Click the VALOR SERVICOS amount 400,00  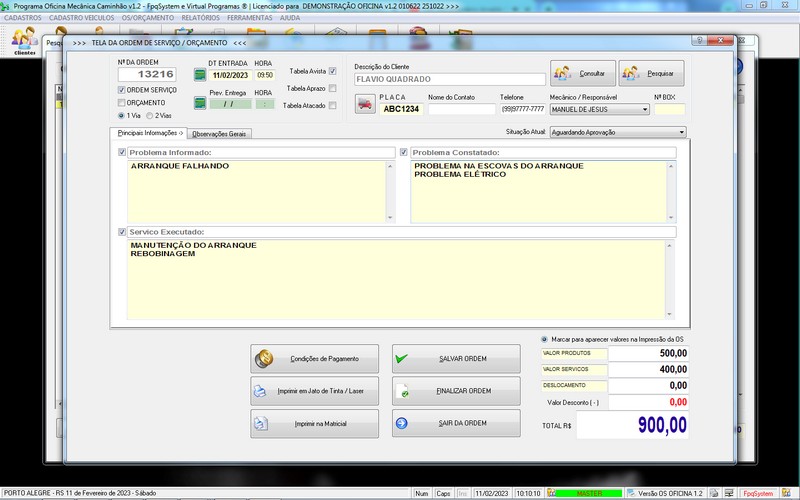[648, 369]
